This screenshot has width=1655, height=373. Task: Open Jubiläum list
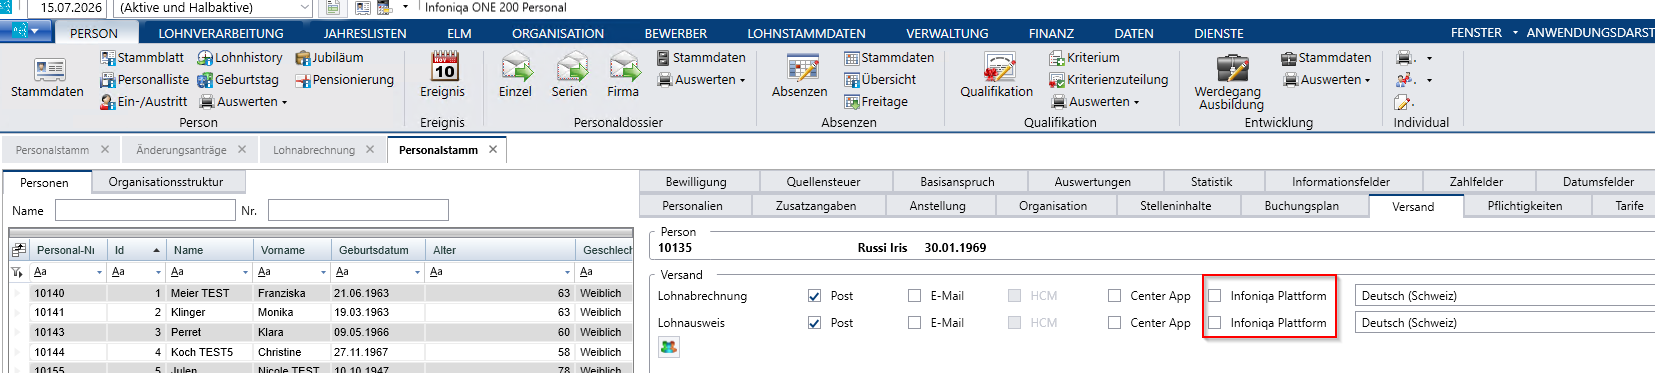click(x=329, y=58)
